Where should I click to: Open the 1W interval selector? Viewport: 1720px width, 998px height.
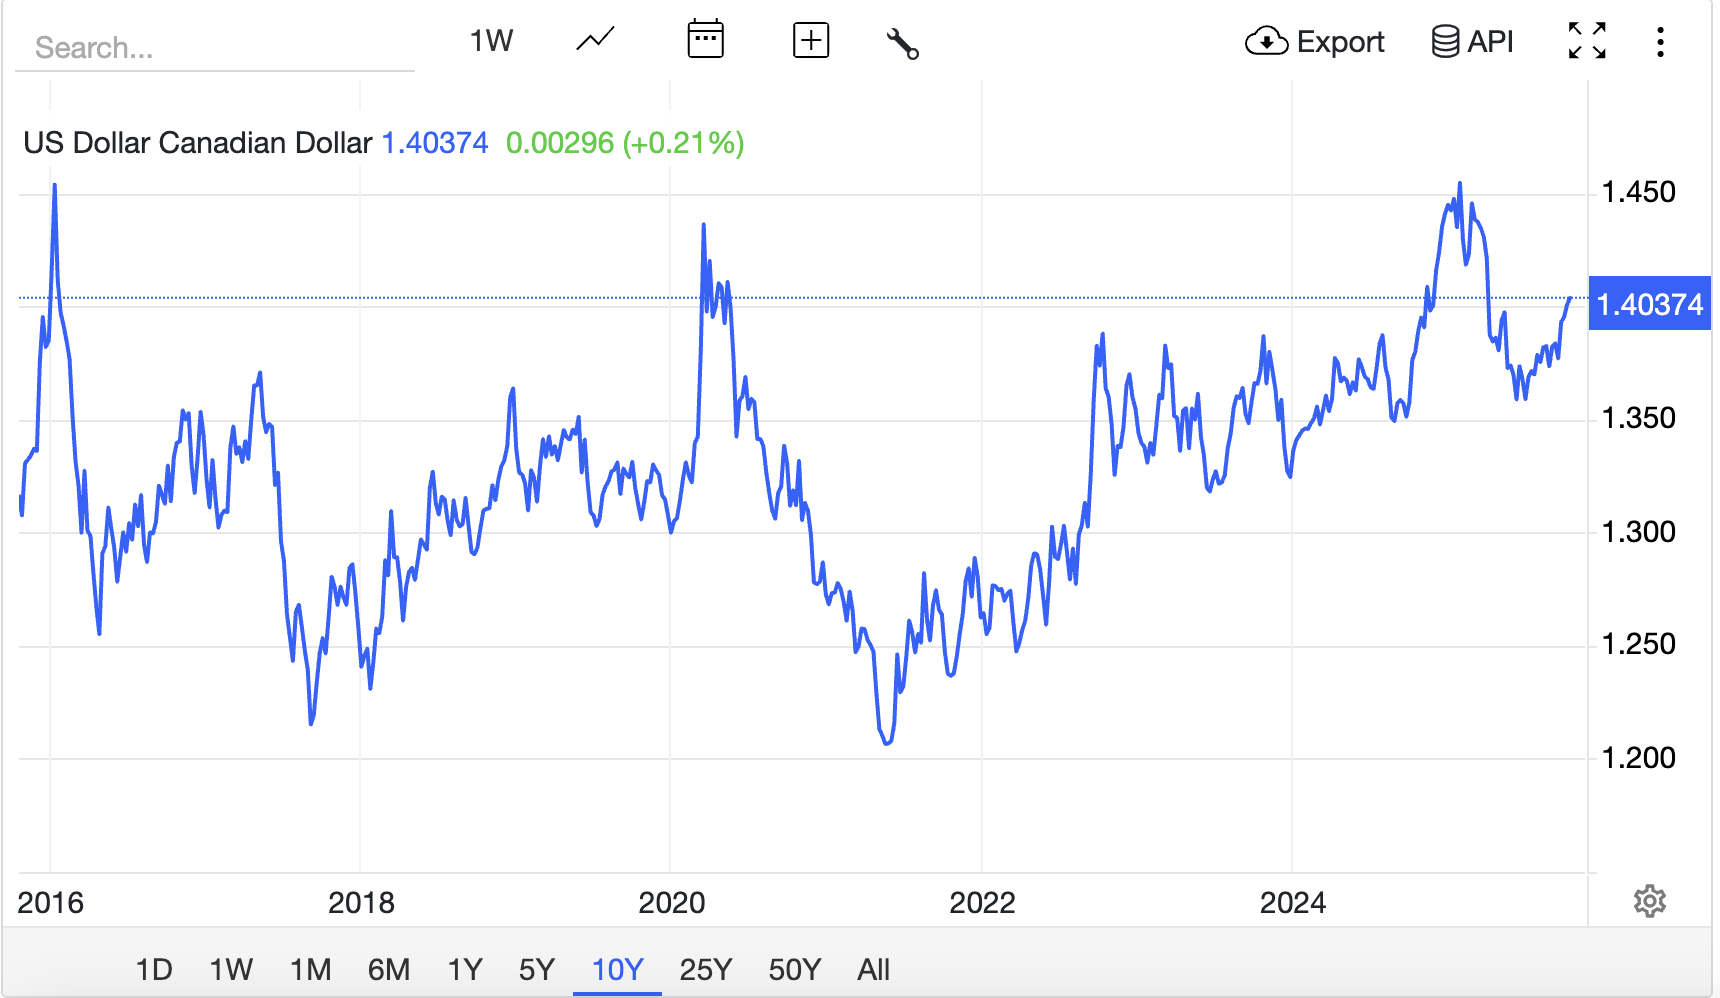tap(490, 40)
